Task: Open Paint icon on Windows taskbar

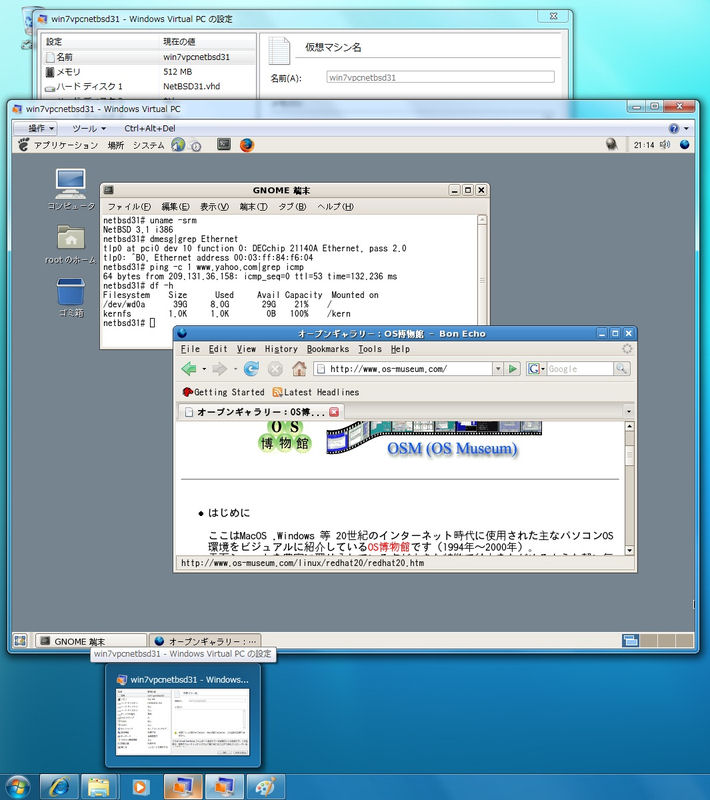Action: 265,787
